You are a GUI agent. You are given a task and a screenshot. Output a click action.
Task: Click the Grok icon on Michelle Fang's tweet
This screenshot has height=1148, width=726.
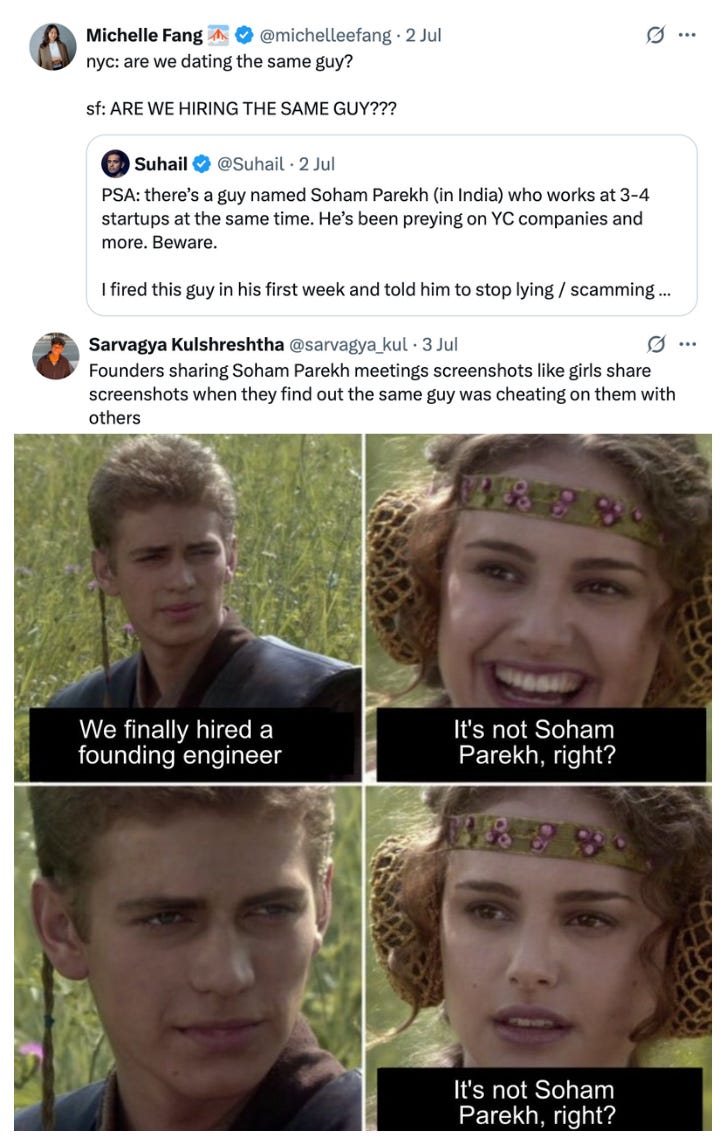(656, 34)
